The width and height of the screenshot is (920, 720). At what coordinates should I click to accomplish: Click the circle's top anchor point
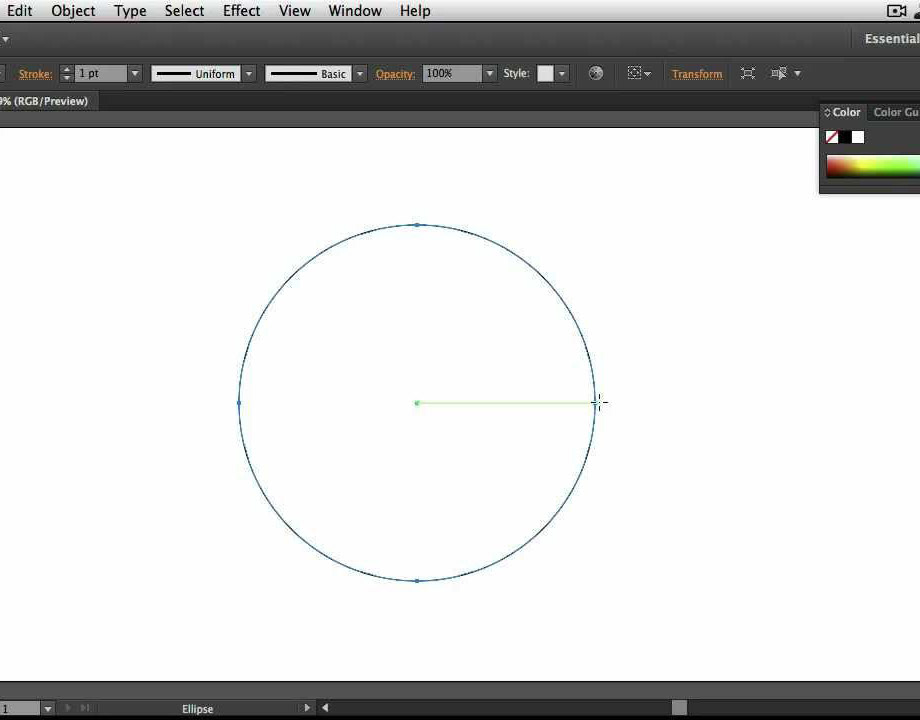coord(417,225)
